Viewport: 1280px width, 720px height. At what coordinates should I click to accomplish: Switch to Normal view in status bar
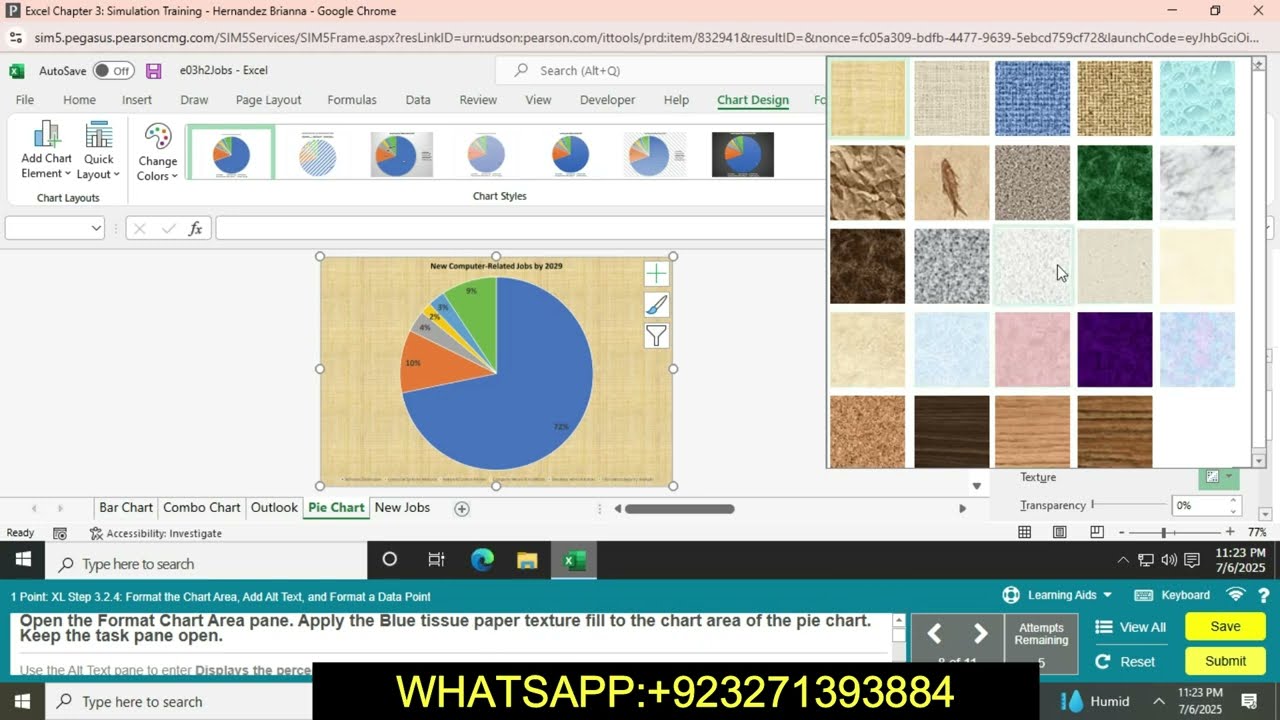click(x=1025, y=533)
